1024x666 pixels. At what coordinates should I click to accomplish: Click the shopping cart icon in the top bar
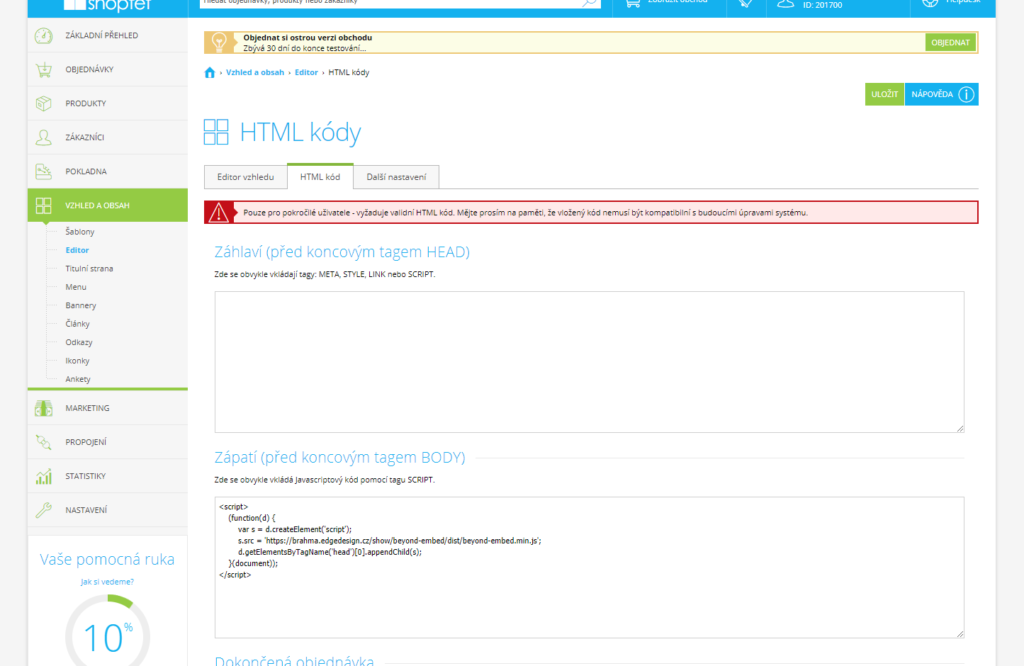coord(632,3)
